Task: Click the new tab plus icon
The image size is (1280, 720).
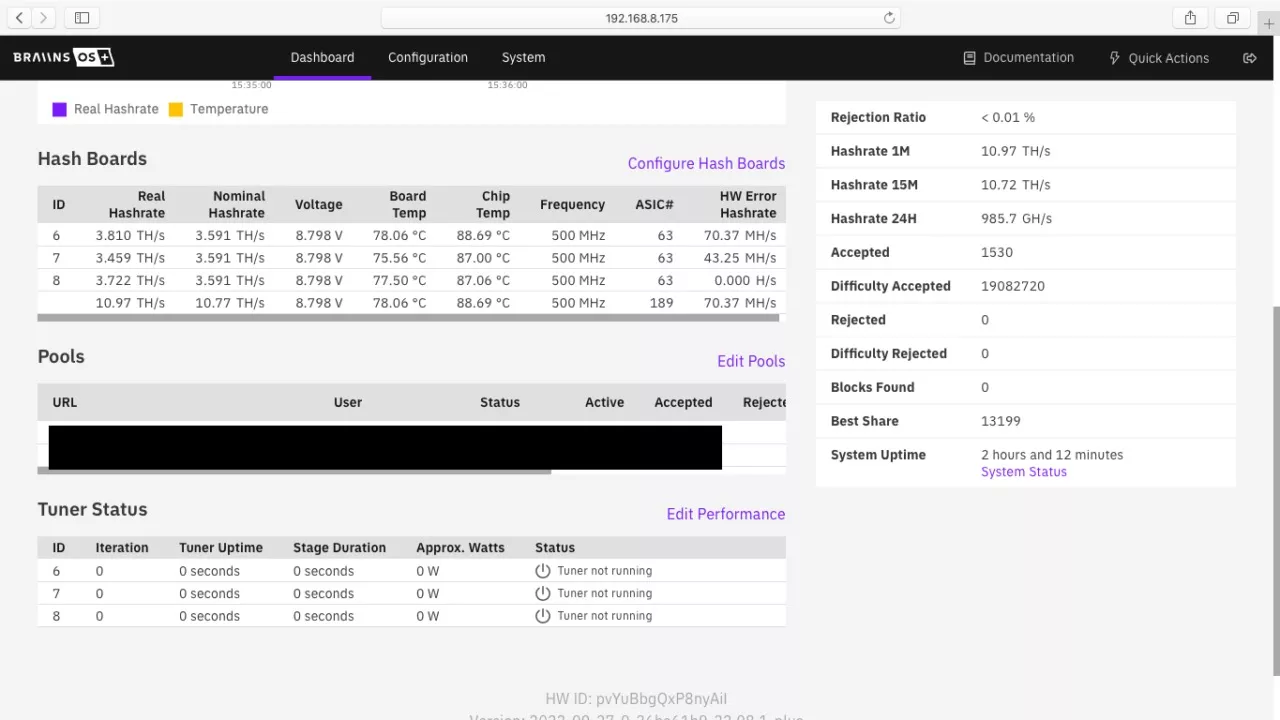Action: [x=1269, y=23]
